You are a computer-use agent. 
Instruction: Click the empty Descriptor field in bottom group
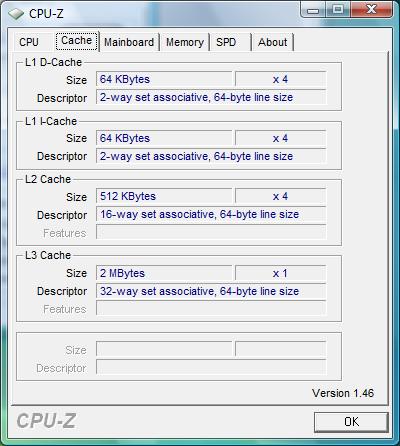tap(211, 368)
